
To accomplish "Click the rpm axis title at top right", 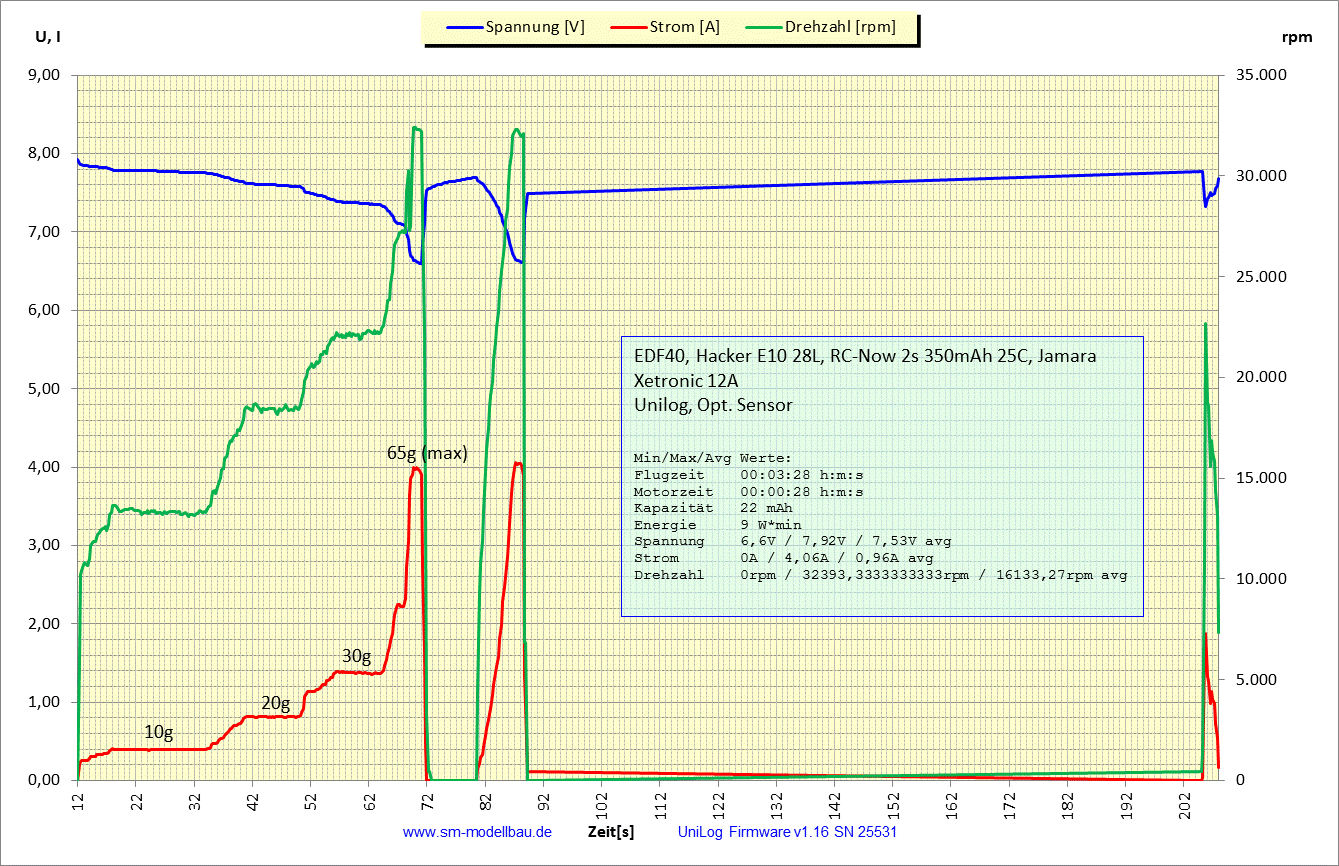I will point(1296,37).
